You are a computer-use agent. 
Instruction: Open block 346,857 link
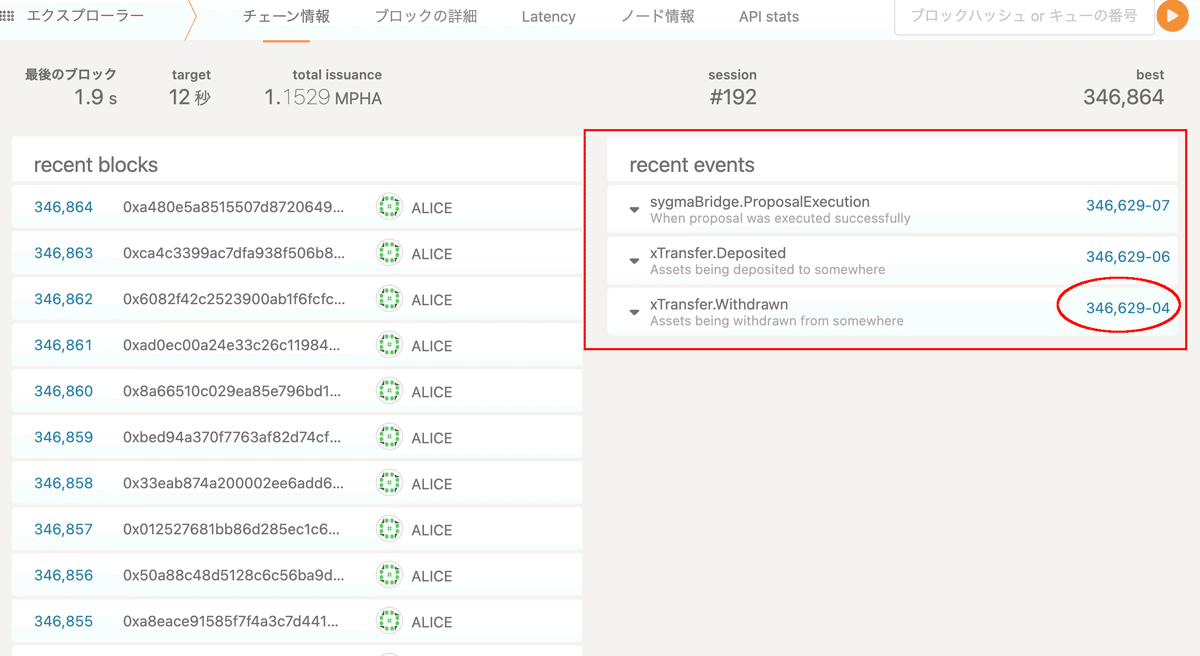[63, 529]
